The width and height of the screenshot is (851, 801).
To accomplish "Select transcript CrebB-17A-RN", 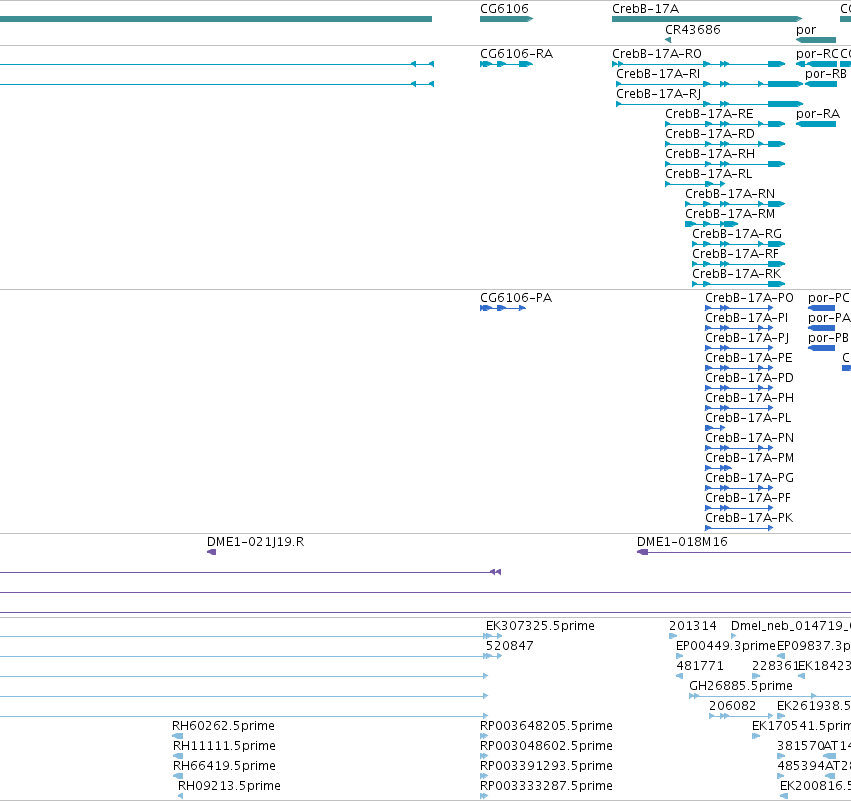I will click(x=730, y=194).
